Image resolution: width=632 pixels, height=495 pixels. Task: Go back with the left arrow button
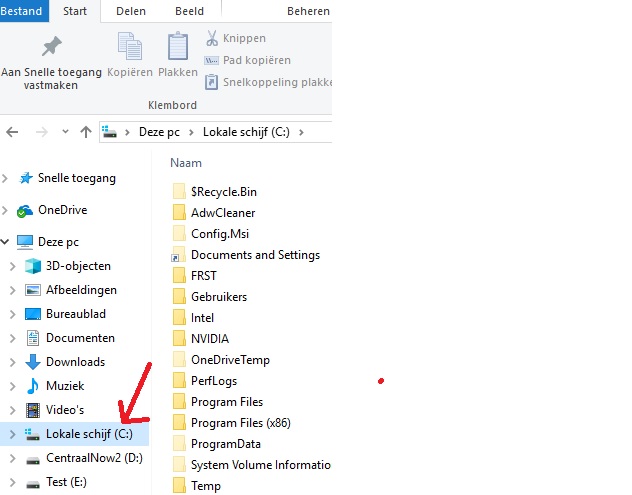click(x=12, y=132)
